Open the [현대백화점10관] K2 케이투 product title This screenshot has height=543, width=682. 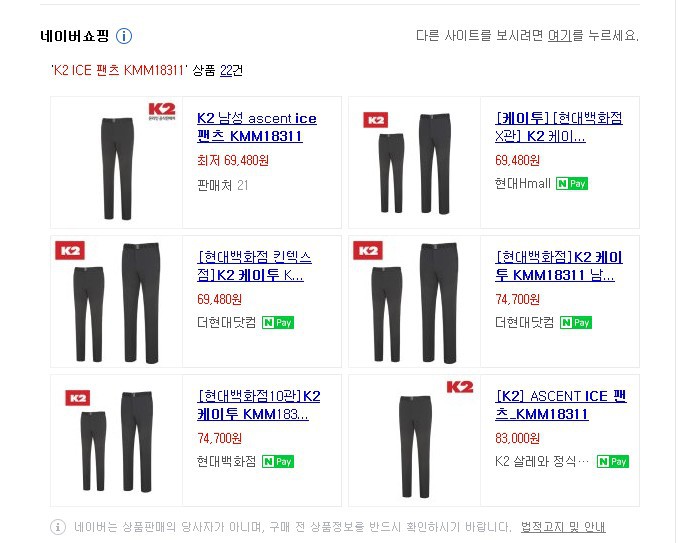click(259, 405)
